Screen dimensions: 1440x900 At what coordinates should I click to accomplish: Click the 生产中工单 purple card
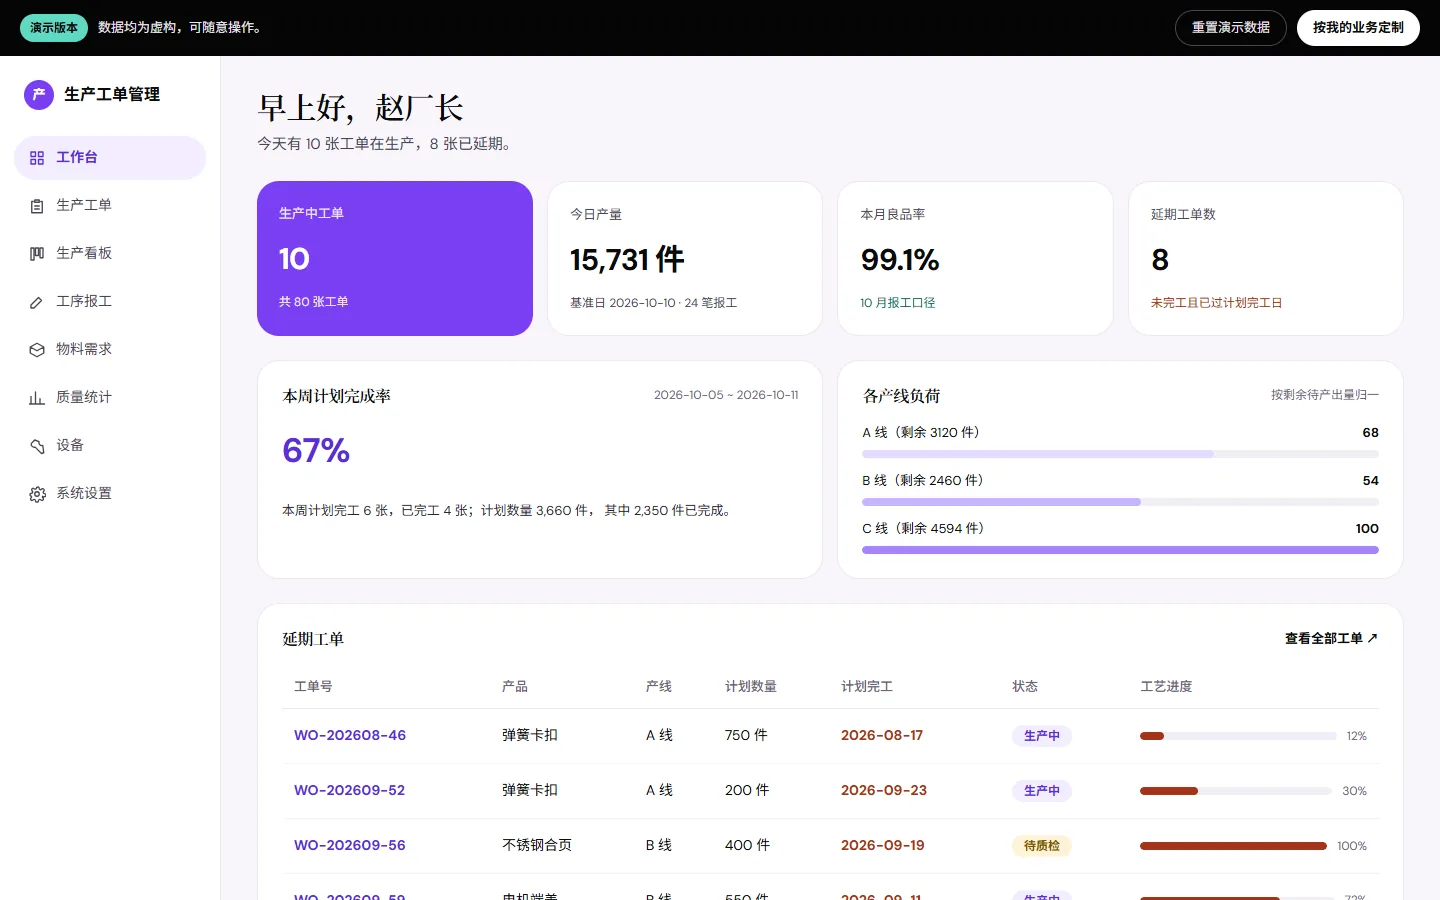395,258
